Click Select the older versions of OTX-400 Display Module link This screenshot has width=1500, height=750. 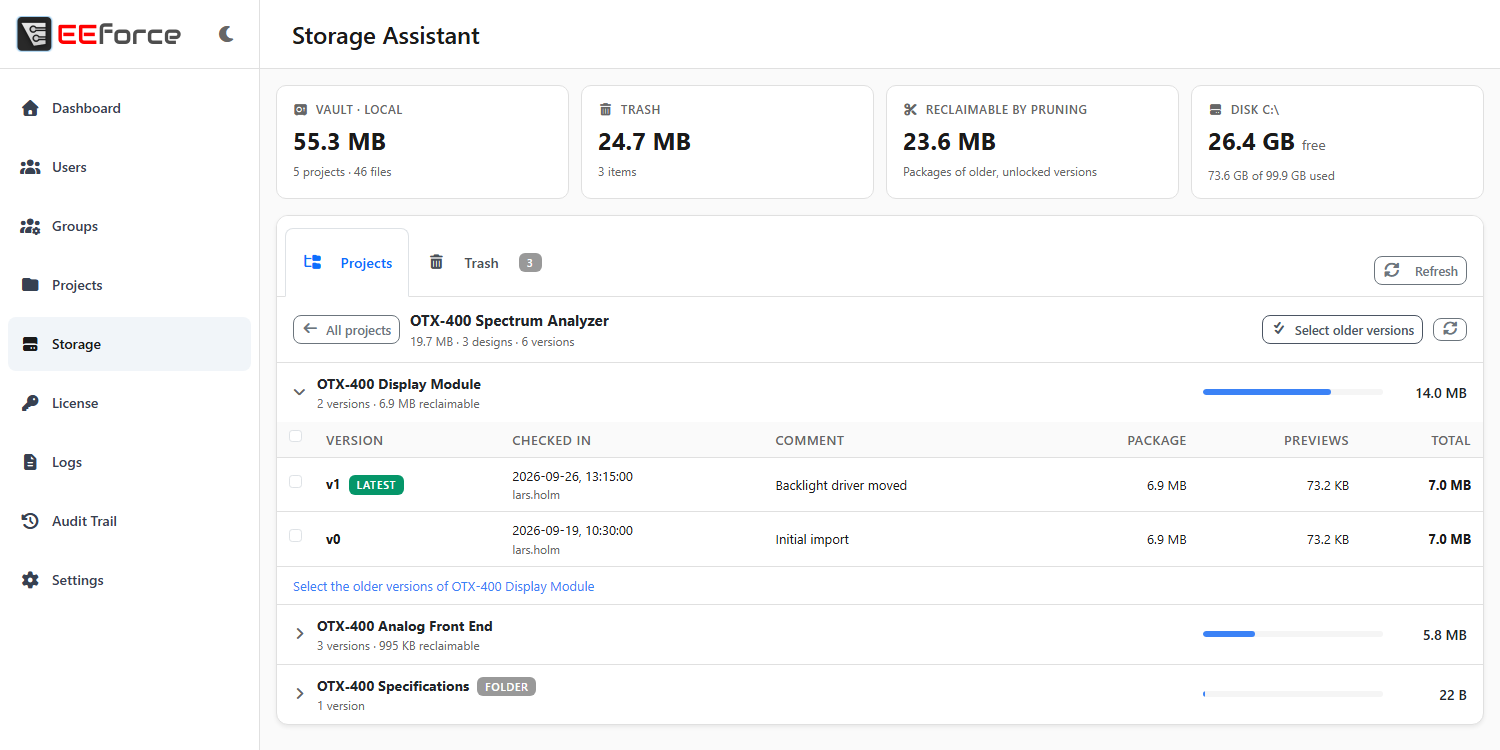[444, 586]
